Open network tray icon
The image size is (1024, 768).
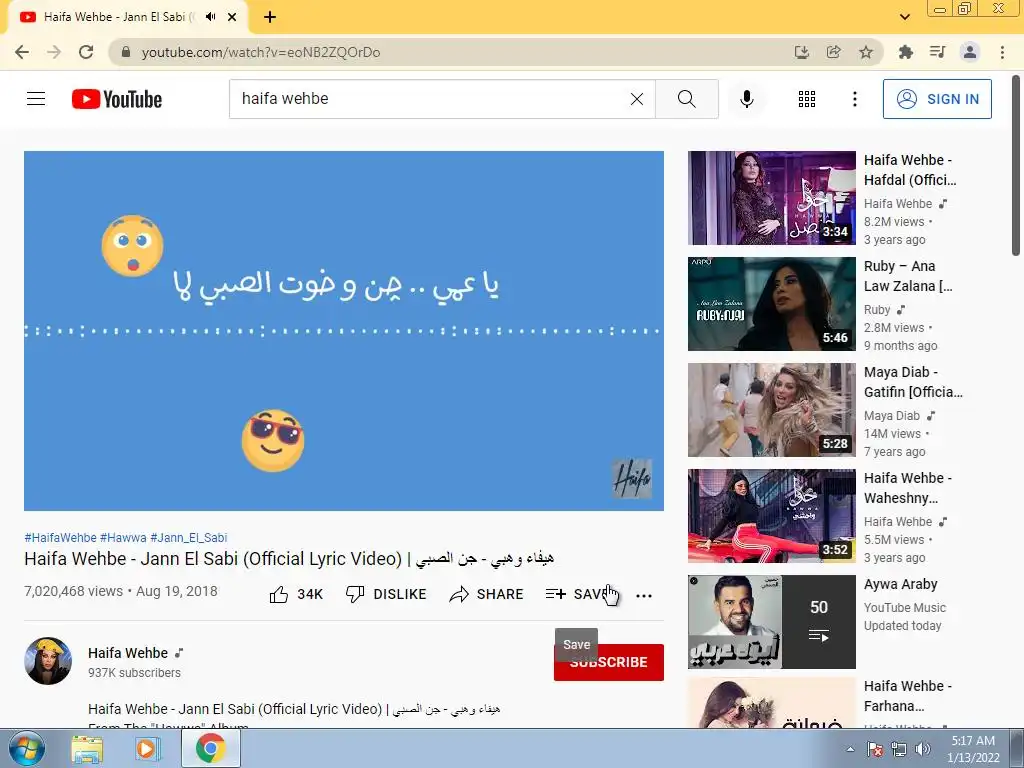tap(899, 749)
